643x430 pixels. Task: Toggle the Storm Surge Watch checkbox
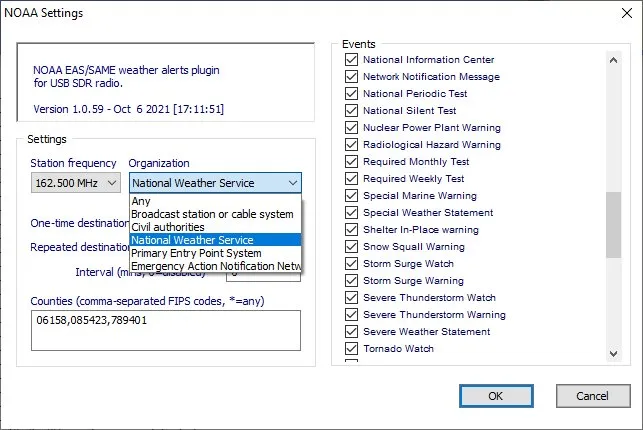pos(351,264)
